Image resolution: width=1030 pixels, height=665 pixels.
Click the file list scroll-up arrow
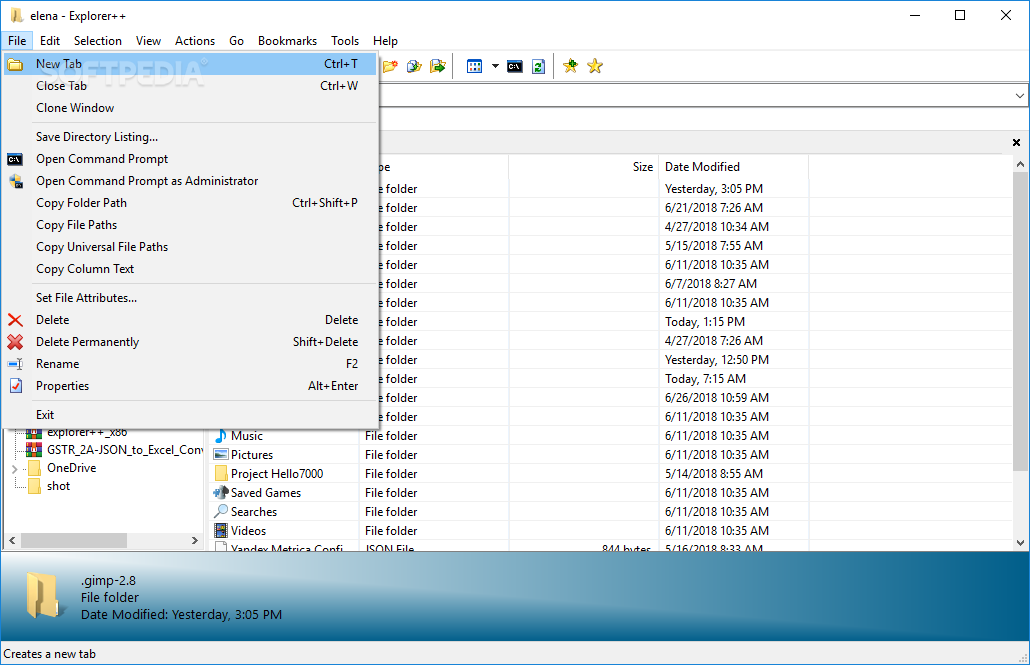[x=1019, y=164]
